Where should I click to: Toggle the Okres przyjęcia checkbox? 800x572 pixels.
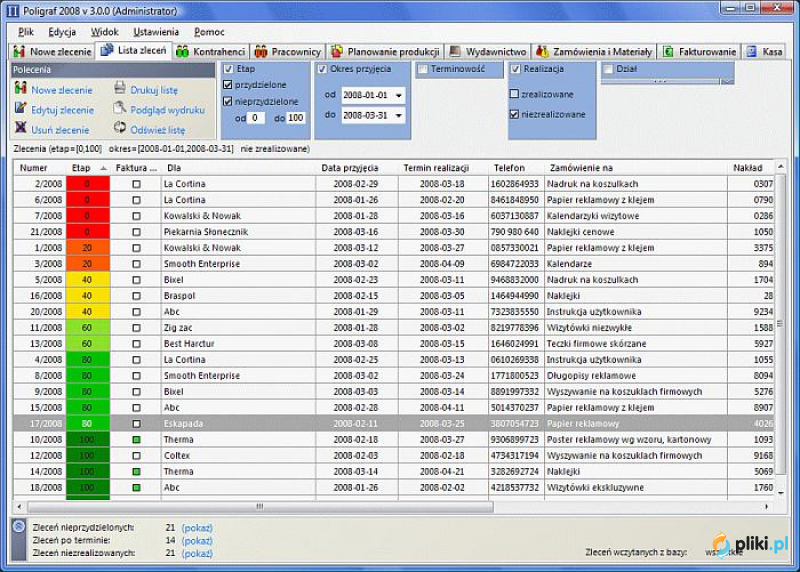point(322,69)
